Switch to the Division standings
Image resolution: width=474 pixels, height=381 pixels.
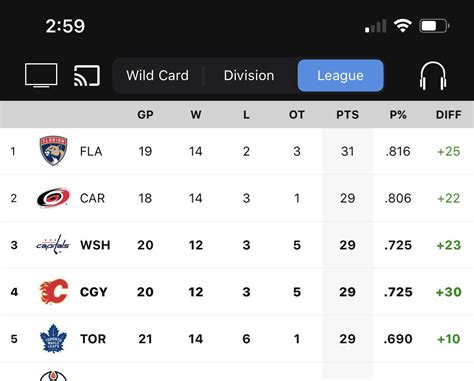(x=249, y=75)
